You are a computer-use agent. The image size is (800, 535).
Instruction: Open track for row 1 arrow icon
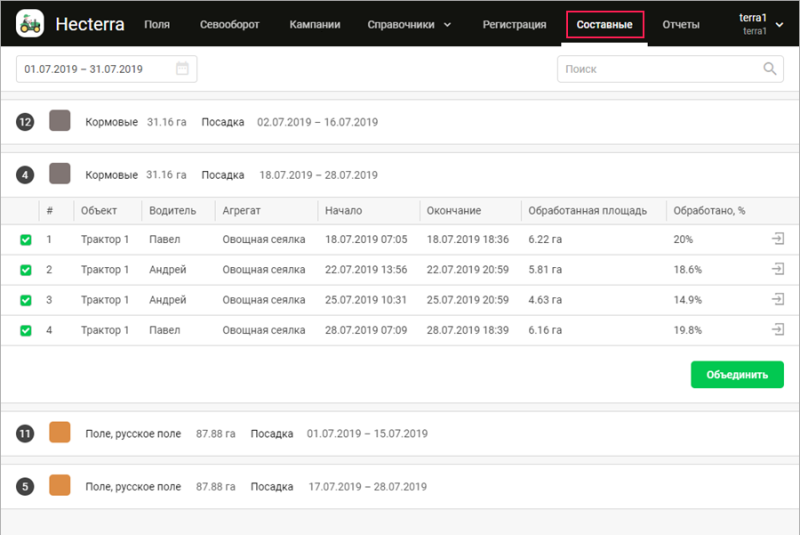coord(777,240)
